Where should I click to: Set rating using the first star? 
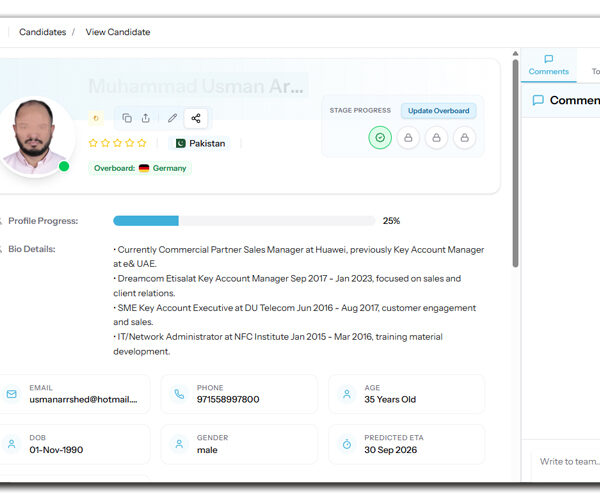coord(93,143)
